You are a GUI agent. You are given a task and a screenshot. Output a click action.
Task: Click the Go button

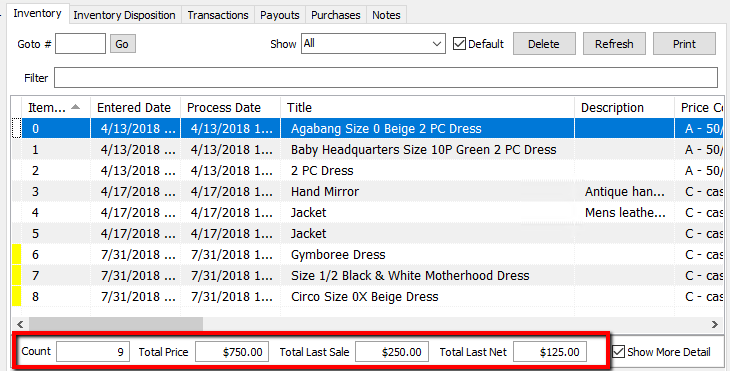pos(122,44)
